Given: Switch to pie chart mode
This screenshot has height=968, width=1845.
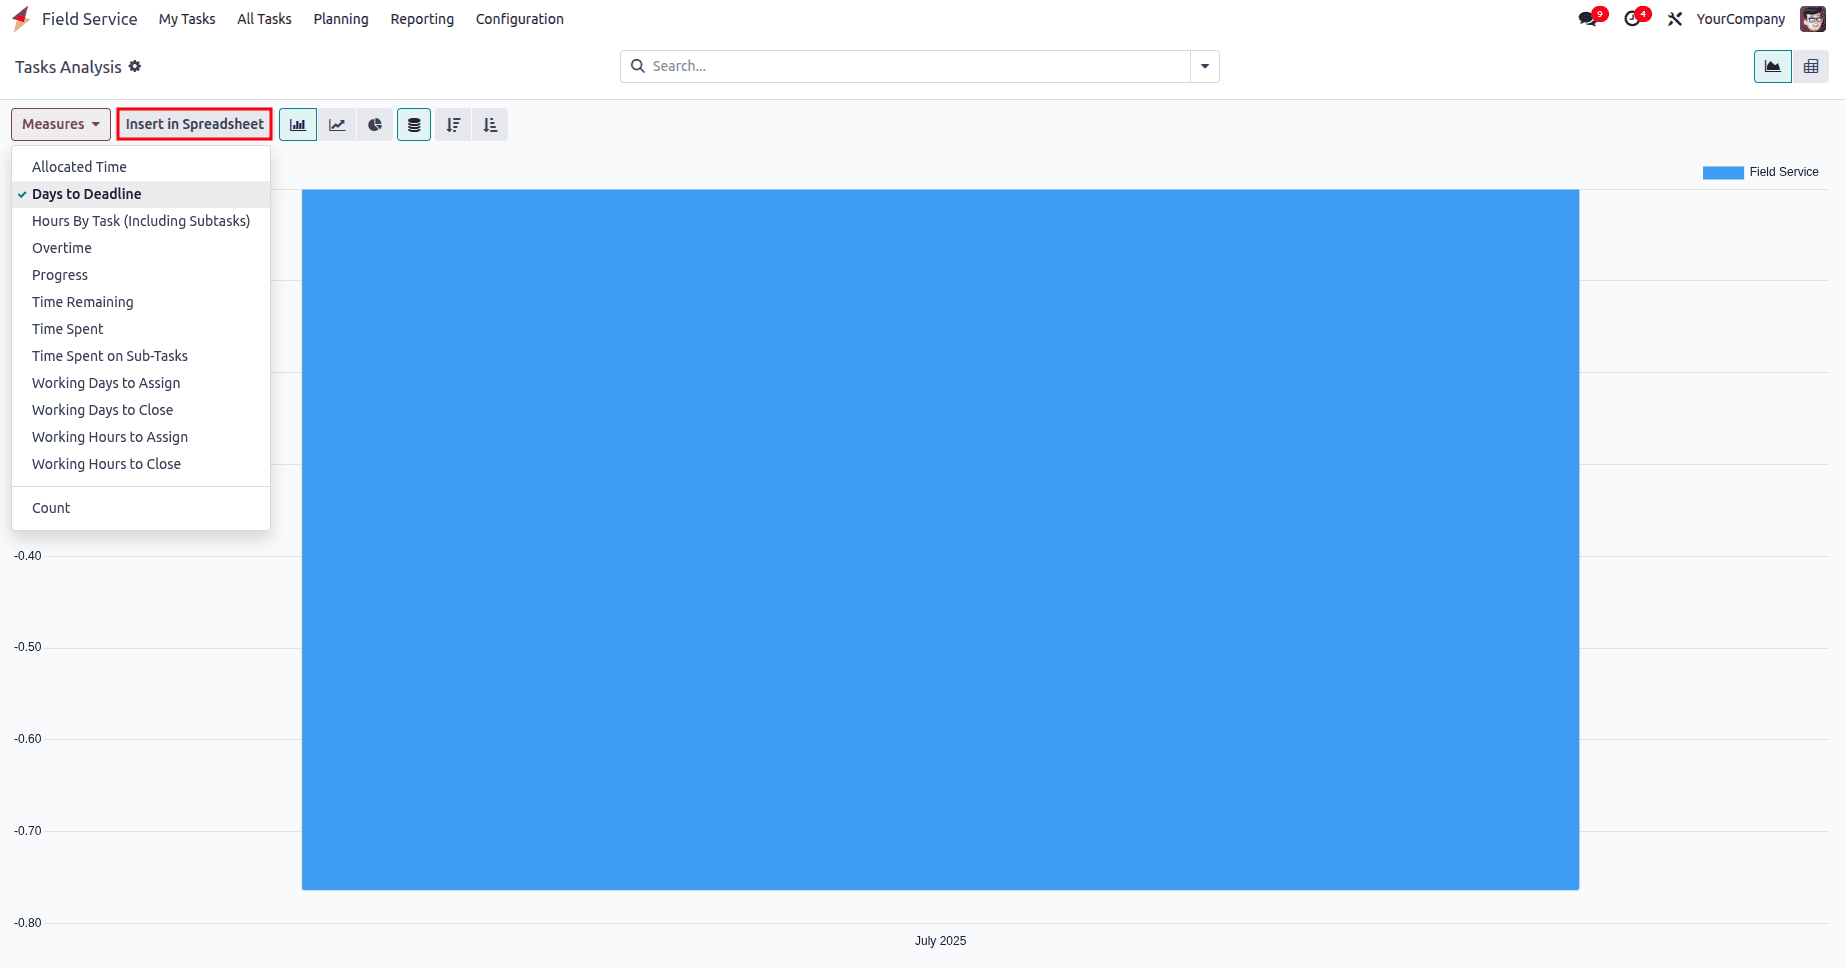Looking at the screenshot, I should 375,125.
